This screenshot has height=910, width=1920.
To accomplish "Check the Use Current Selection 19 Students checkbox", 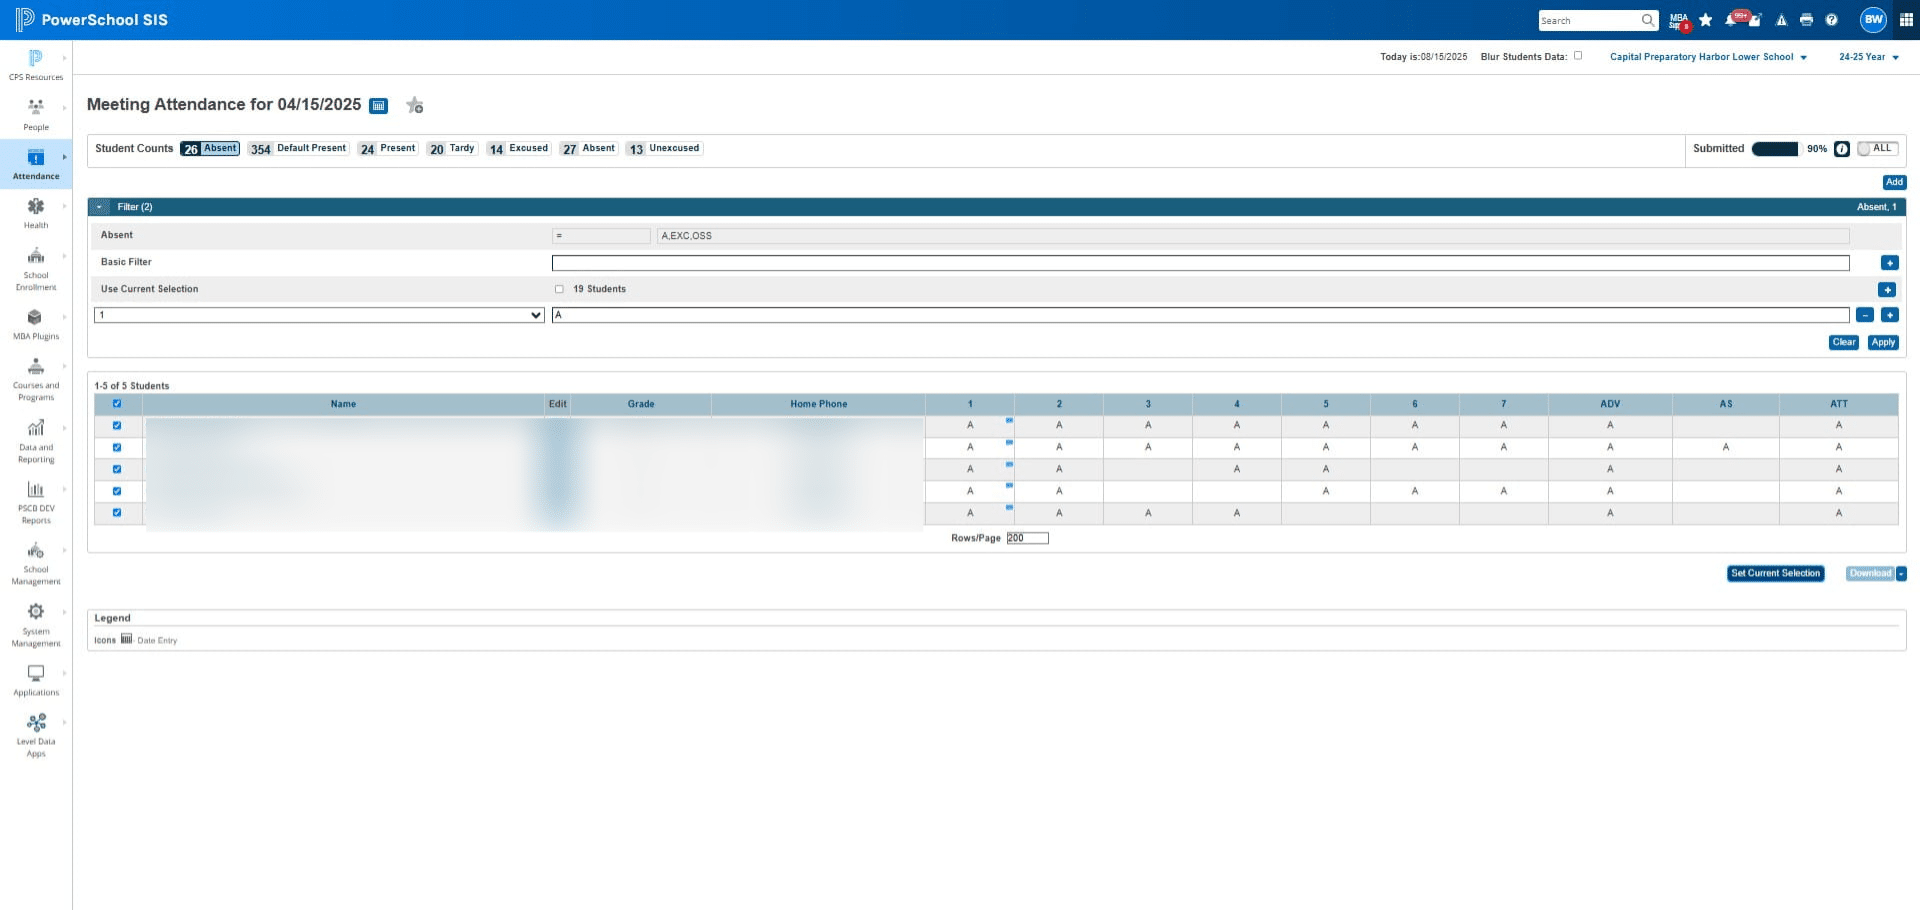I will tap(559, 290).
